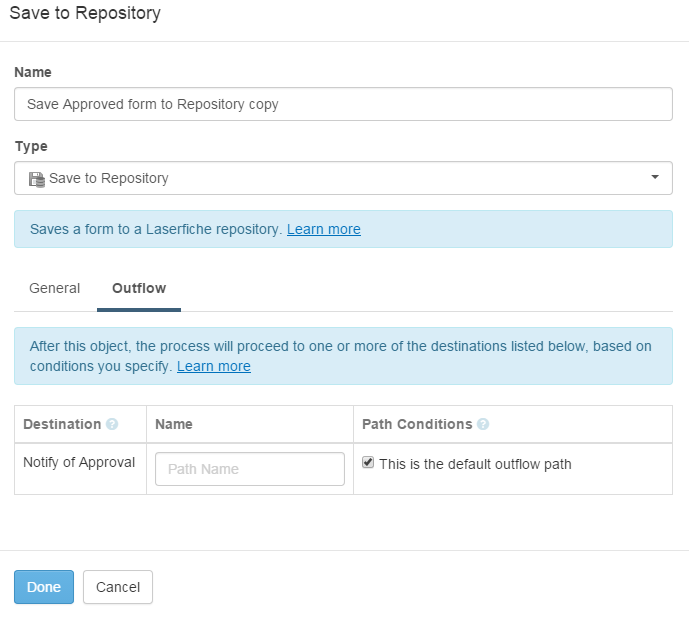The image size is (689, 625).
Task: Click the Type field label
Action: (x=31, y=146)
